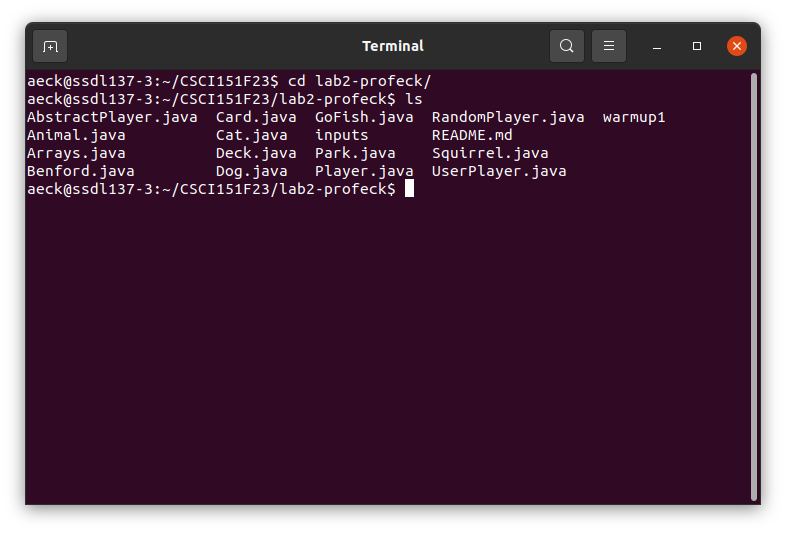Click the UserPlayer.java filename

pyautogui.click(x=499, y=171)
